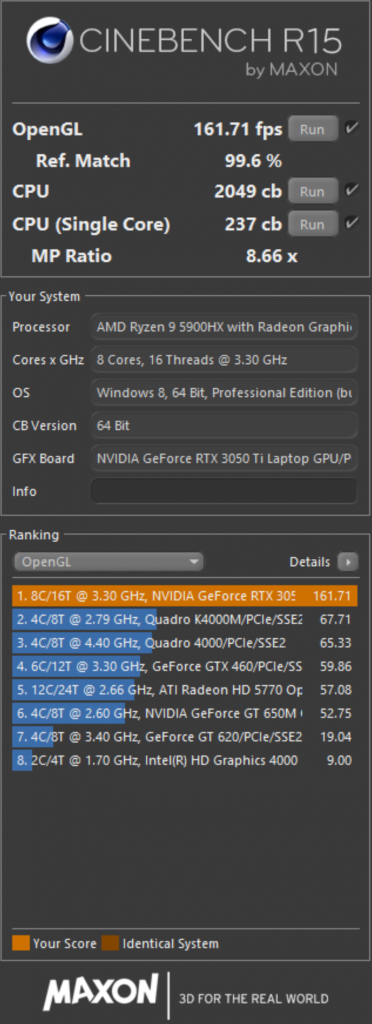Click the Cinebench sphere logo icon

point(50,40)
